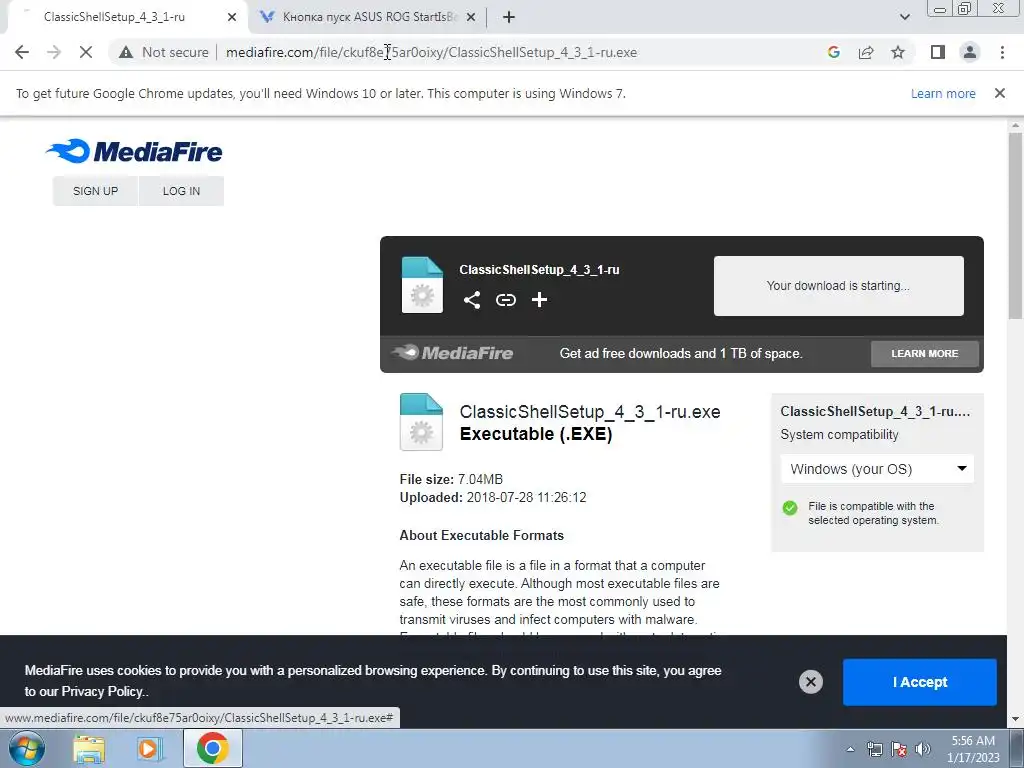Click the exe file icon beside file name
The height and width of the screenshot is (768, 1024).
[421, 422]
